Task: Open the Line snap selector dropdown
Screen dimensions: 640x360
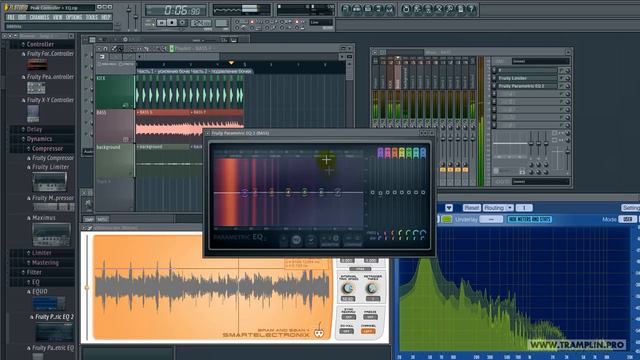Action: click(321, 22)
